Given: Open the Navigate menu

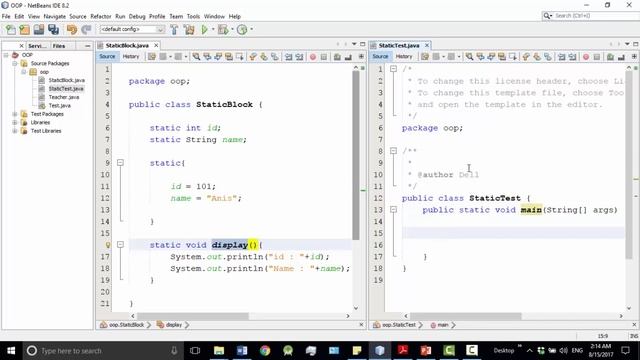Looking at the screenshot, I should pyautogui.click(x=55, y=16).
